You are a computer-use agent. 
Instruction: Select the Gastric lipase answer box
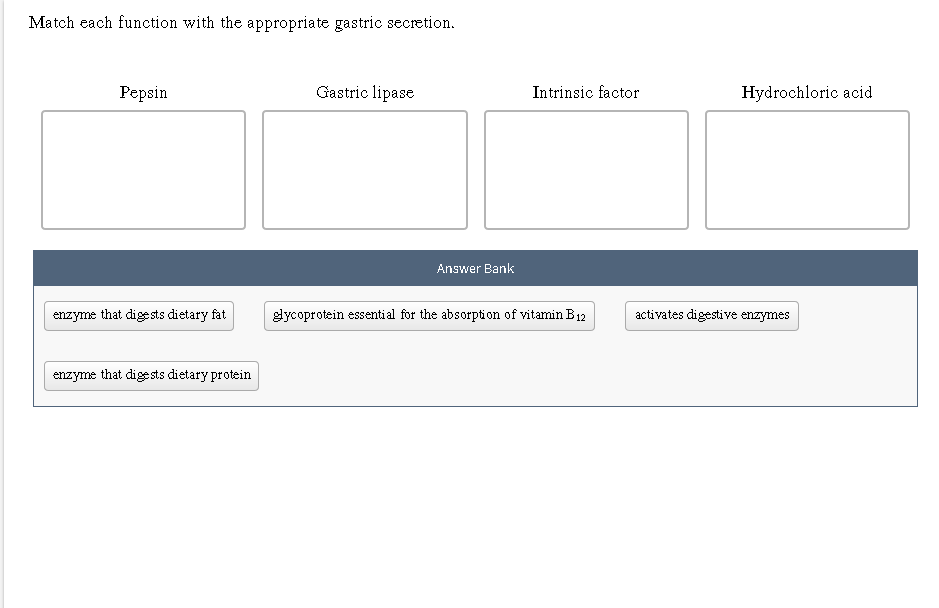pyautogui.click(x=364, y=170)
